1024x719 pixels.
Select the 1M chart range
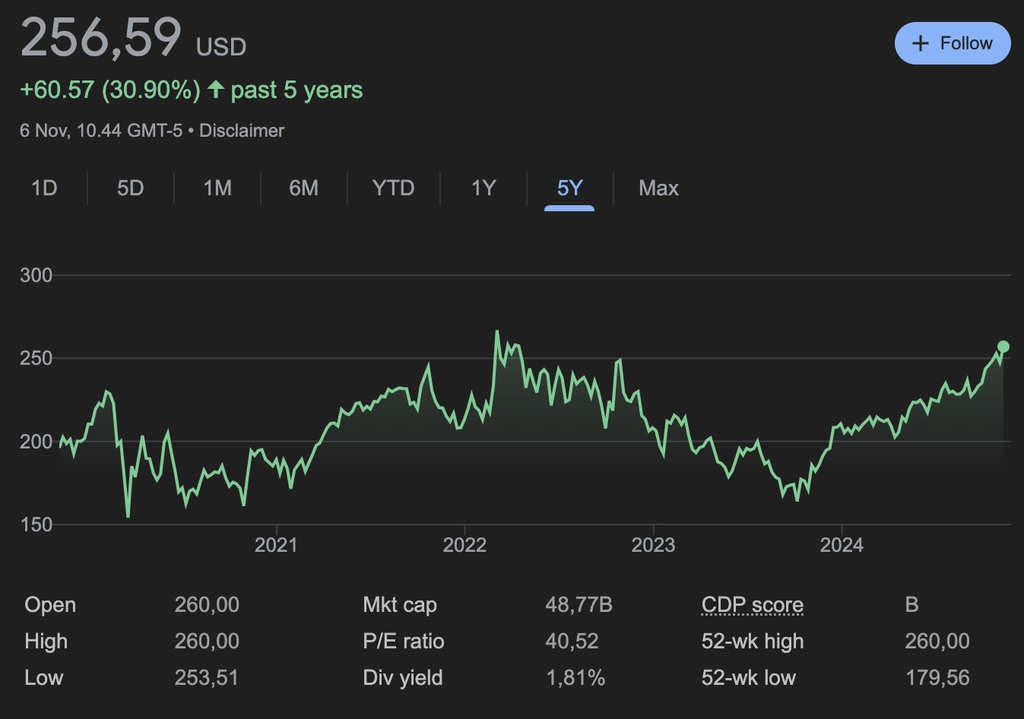click(217, 188)
